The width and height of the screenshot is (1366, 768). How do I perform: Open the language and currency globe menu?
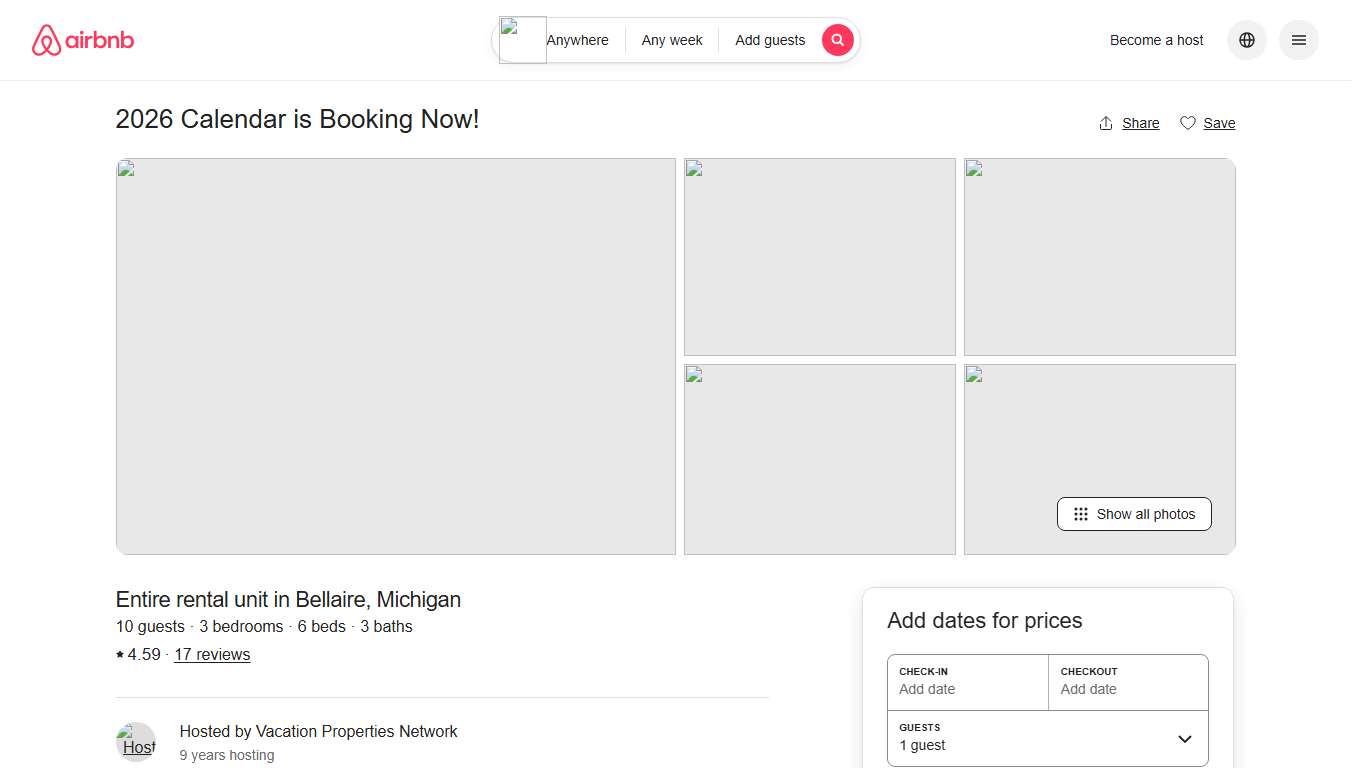[x=1246, y=40]
